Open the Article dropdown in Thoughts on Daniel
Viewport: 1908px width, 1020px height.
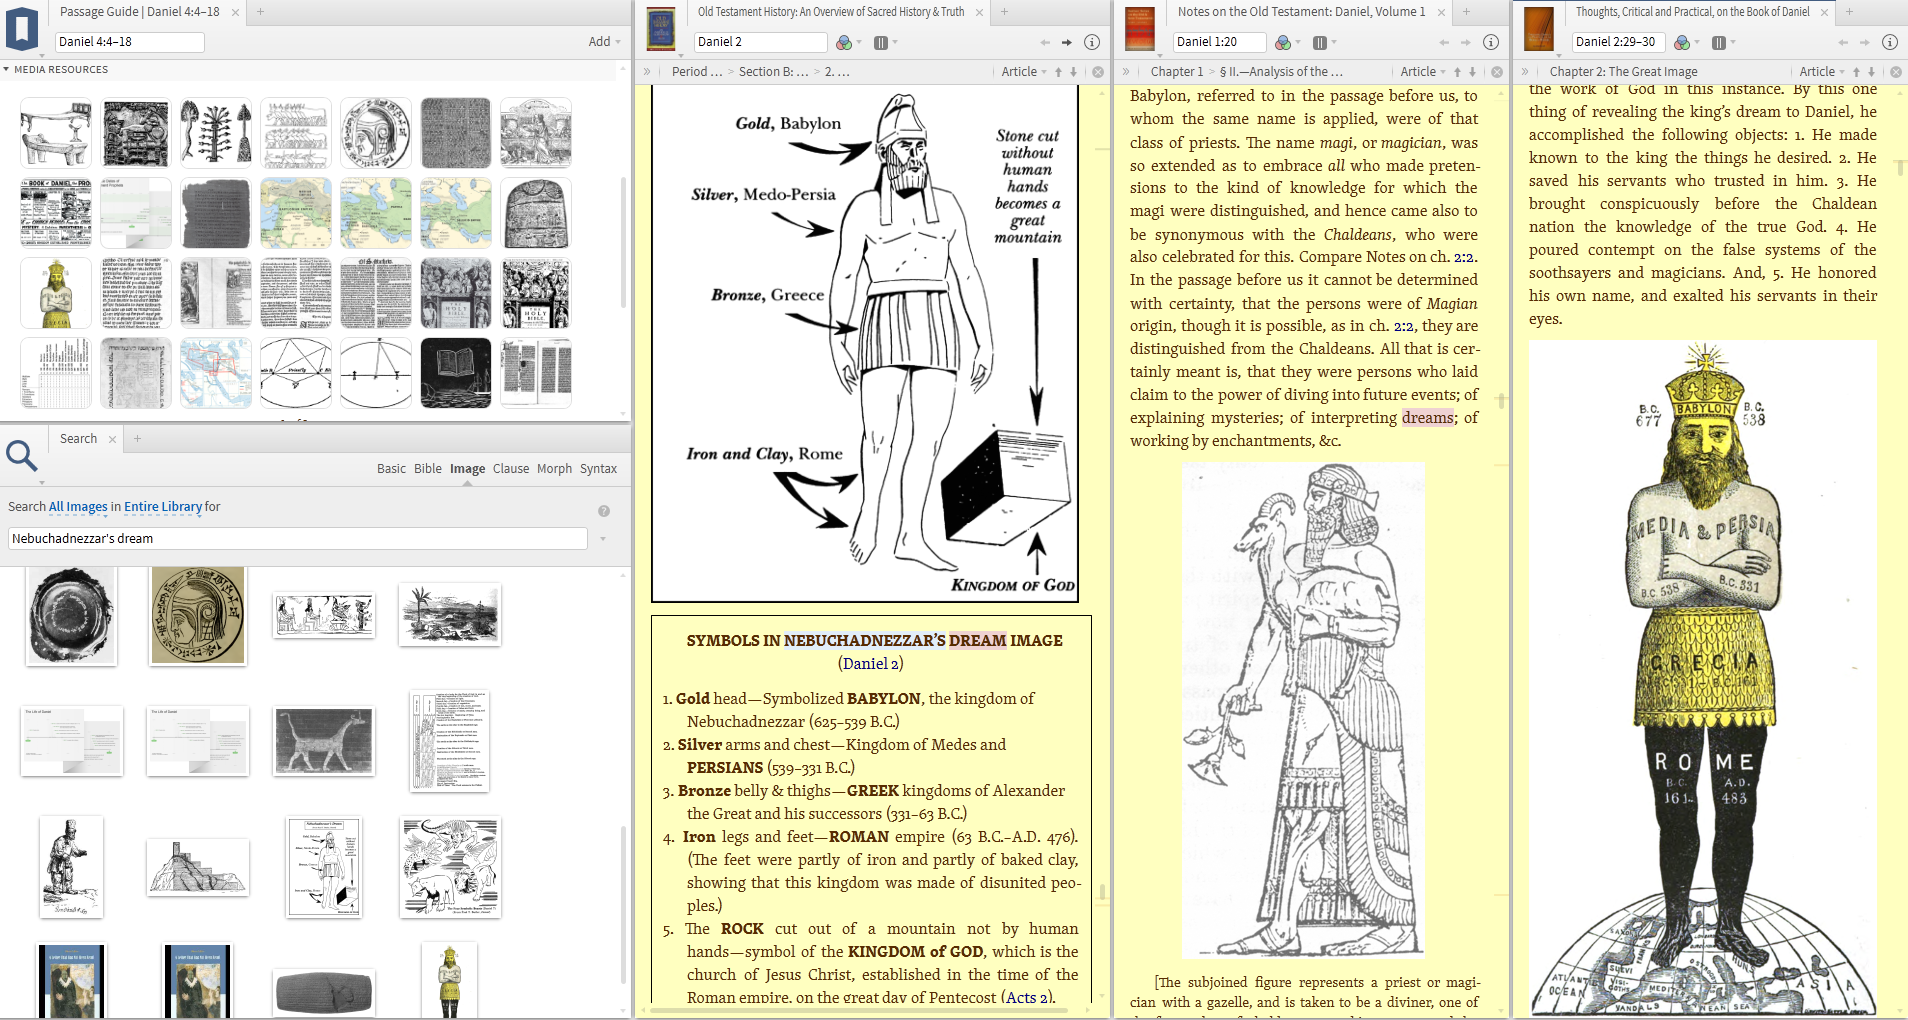1822,72
